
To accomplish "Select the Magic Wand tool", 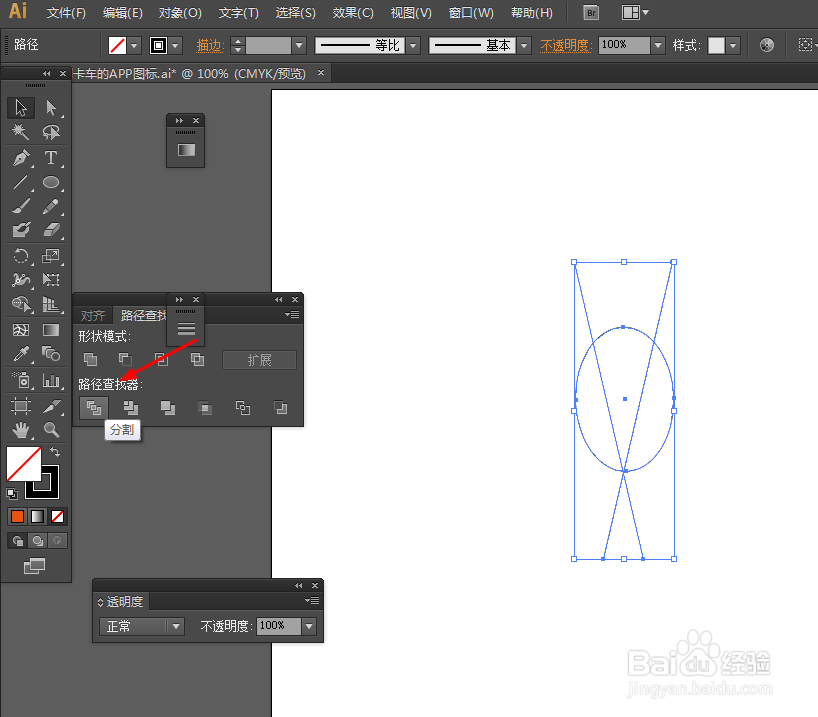I will click(x=21, y=132).
